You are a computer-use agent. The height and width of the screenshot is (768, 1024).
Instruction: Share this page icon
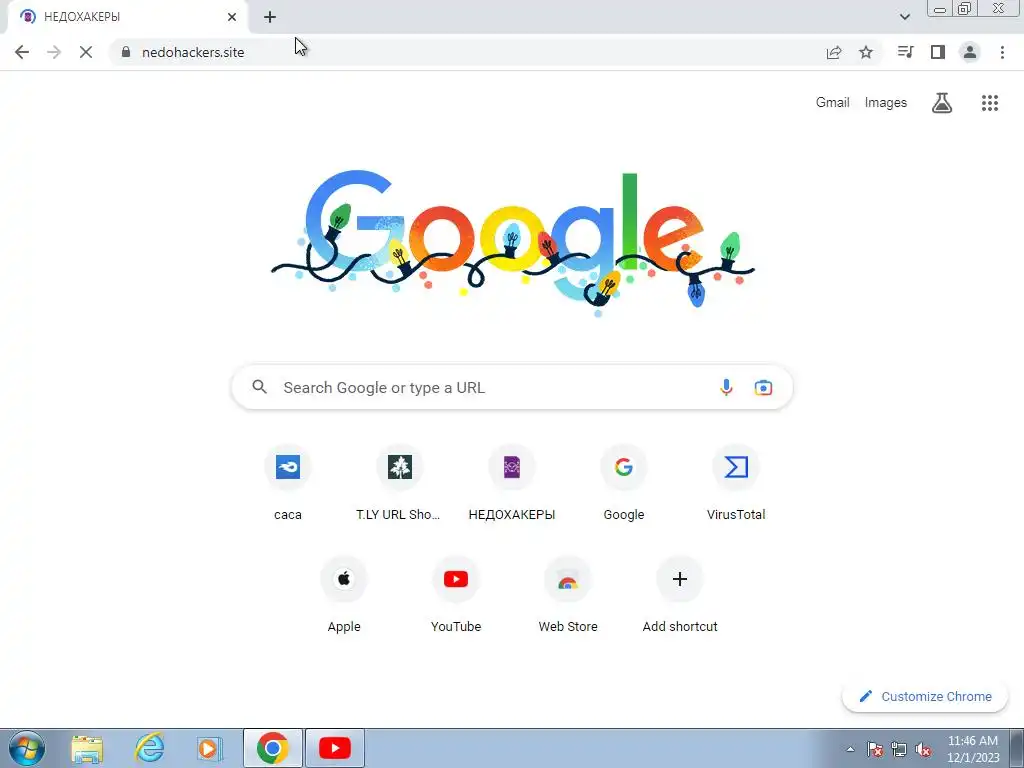[x=834, y=52]
